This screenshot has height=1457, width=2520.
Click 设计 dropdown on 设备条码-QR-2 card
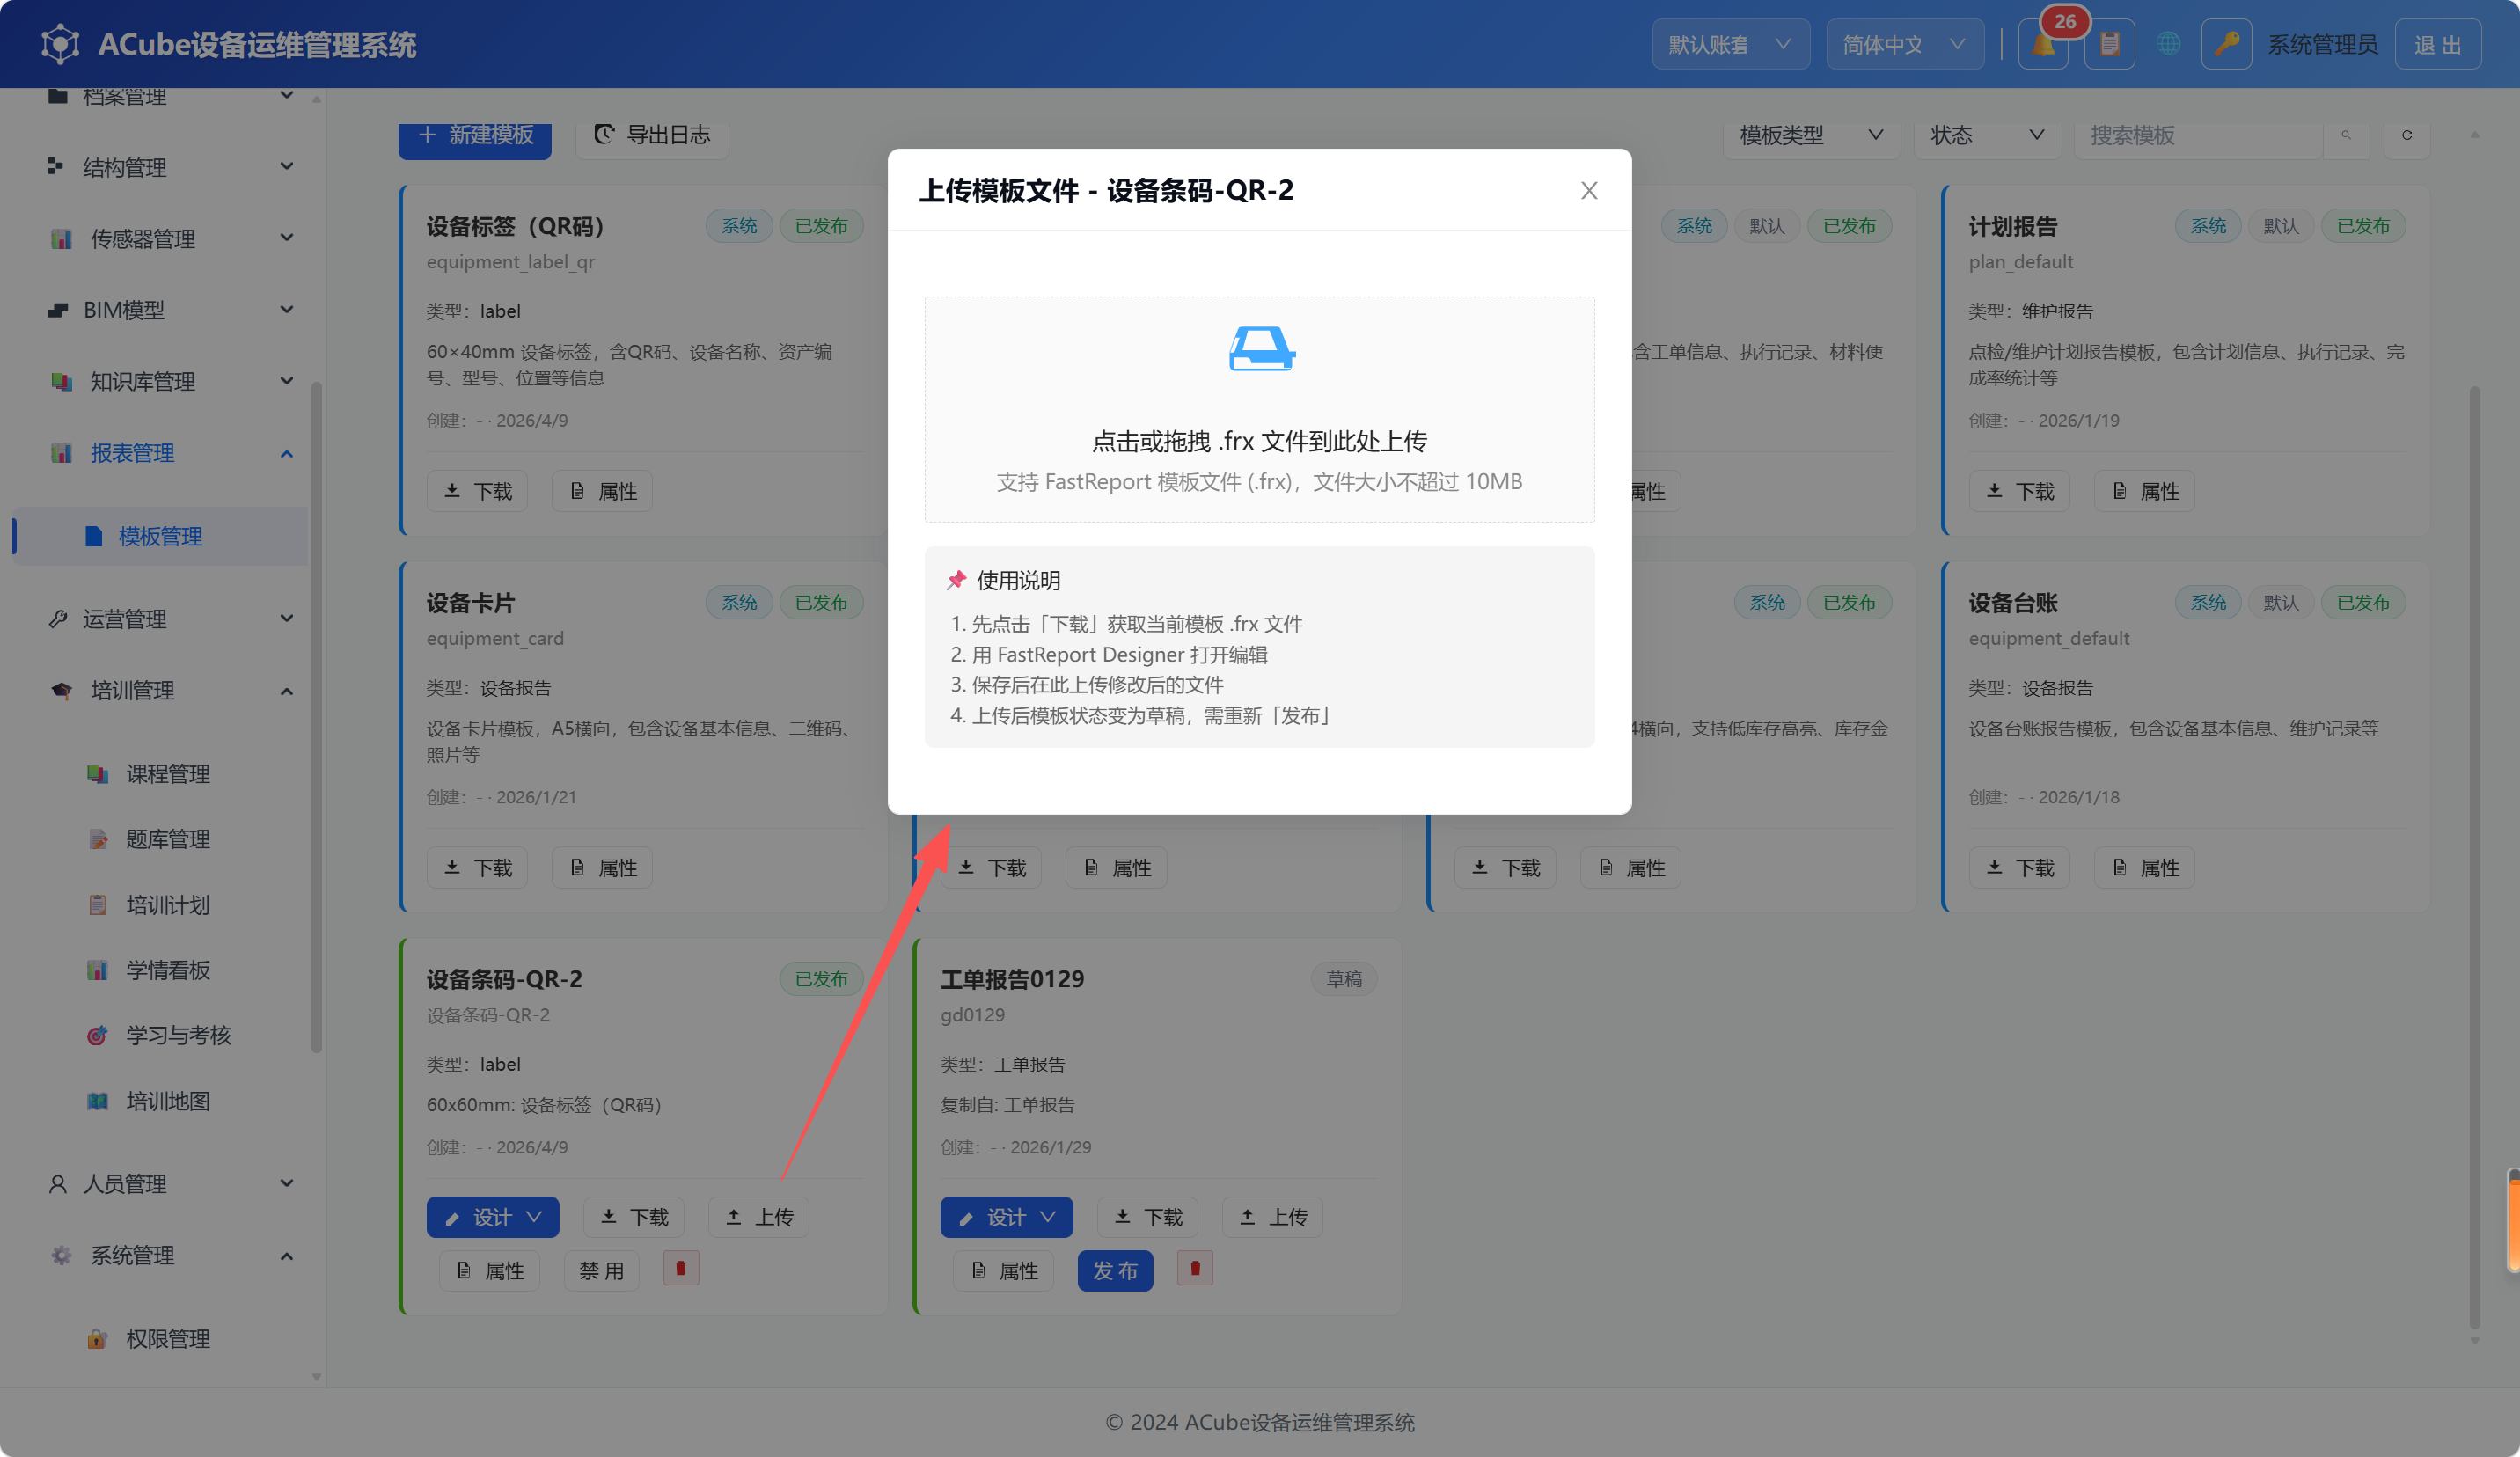(x=492, y=1217)
